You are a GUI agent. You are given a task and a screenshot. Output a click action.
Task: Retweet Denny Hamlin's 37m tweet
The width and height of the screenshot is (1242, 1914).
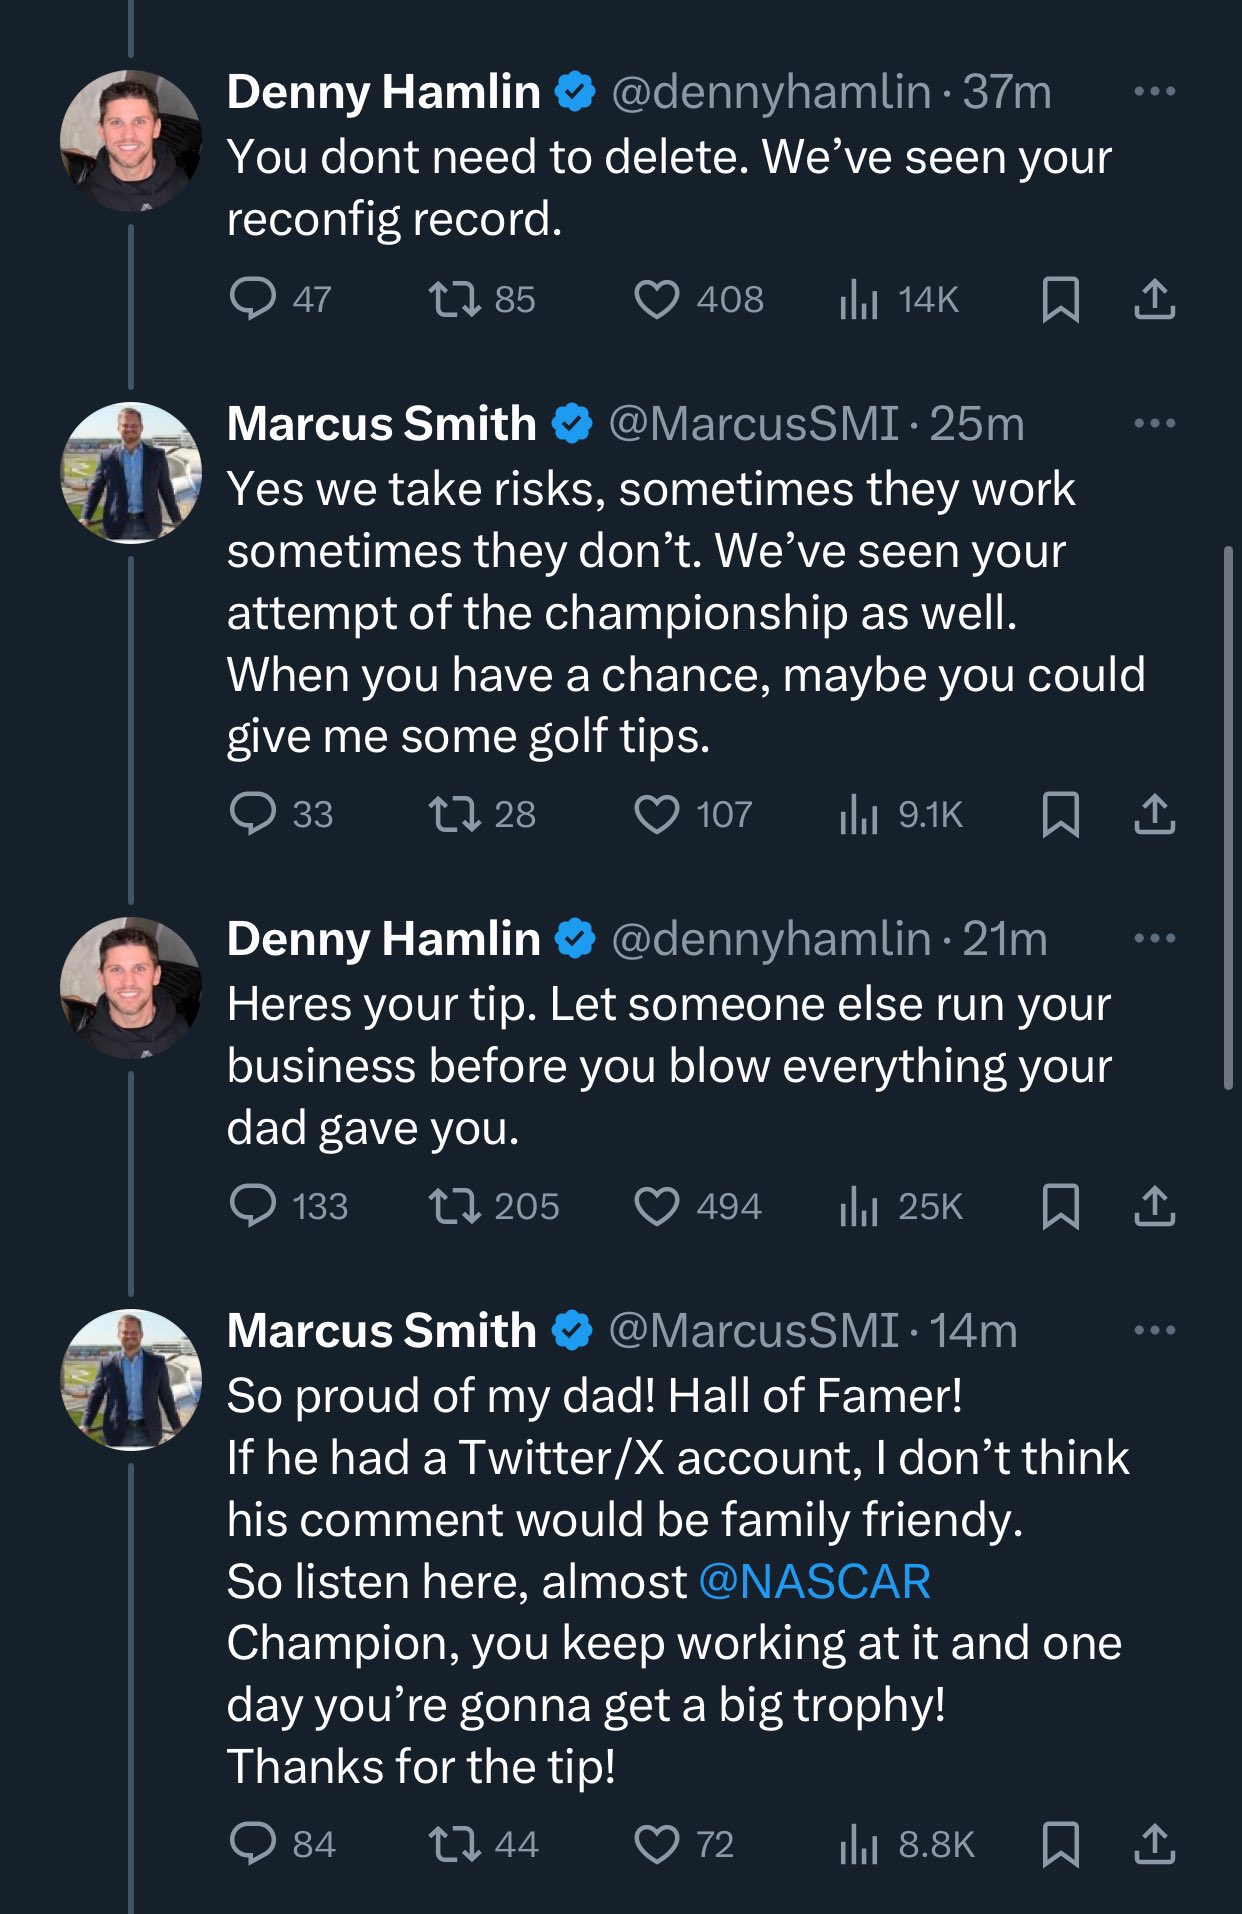455,299
